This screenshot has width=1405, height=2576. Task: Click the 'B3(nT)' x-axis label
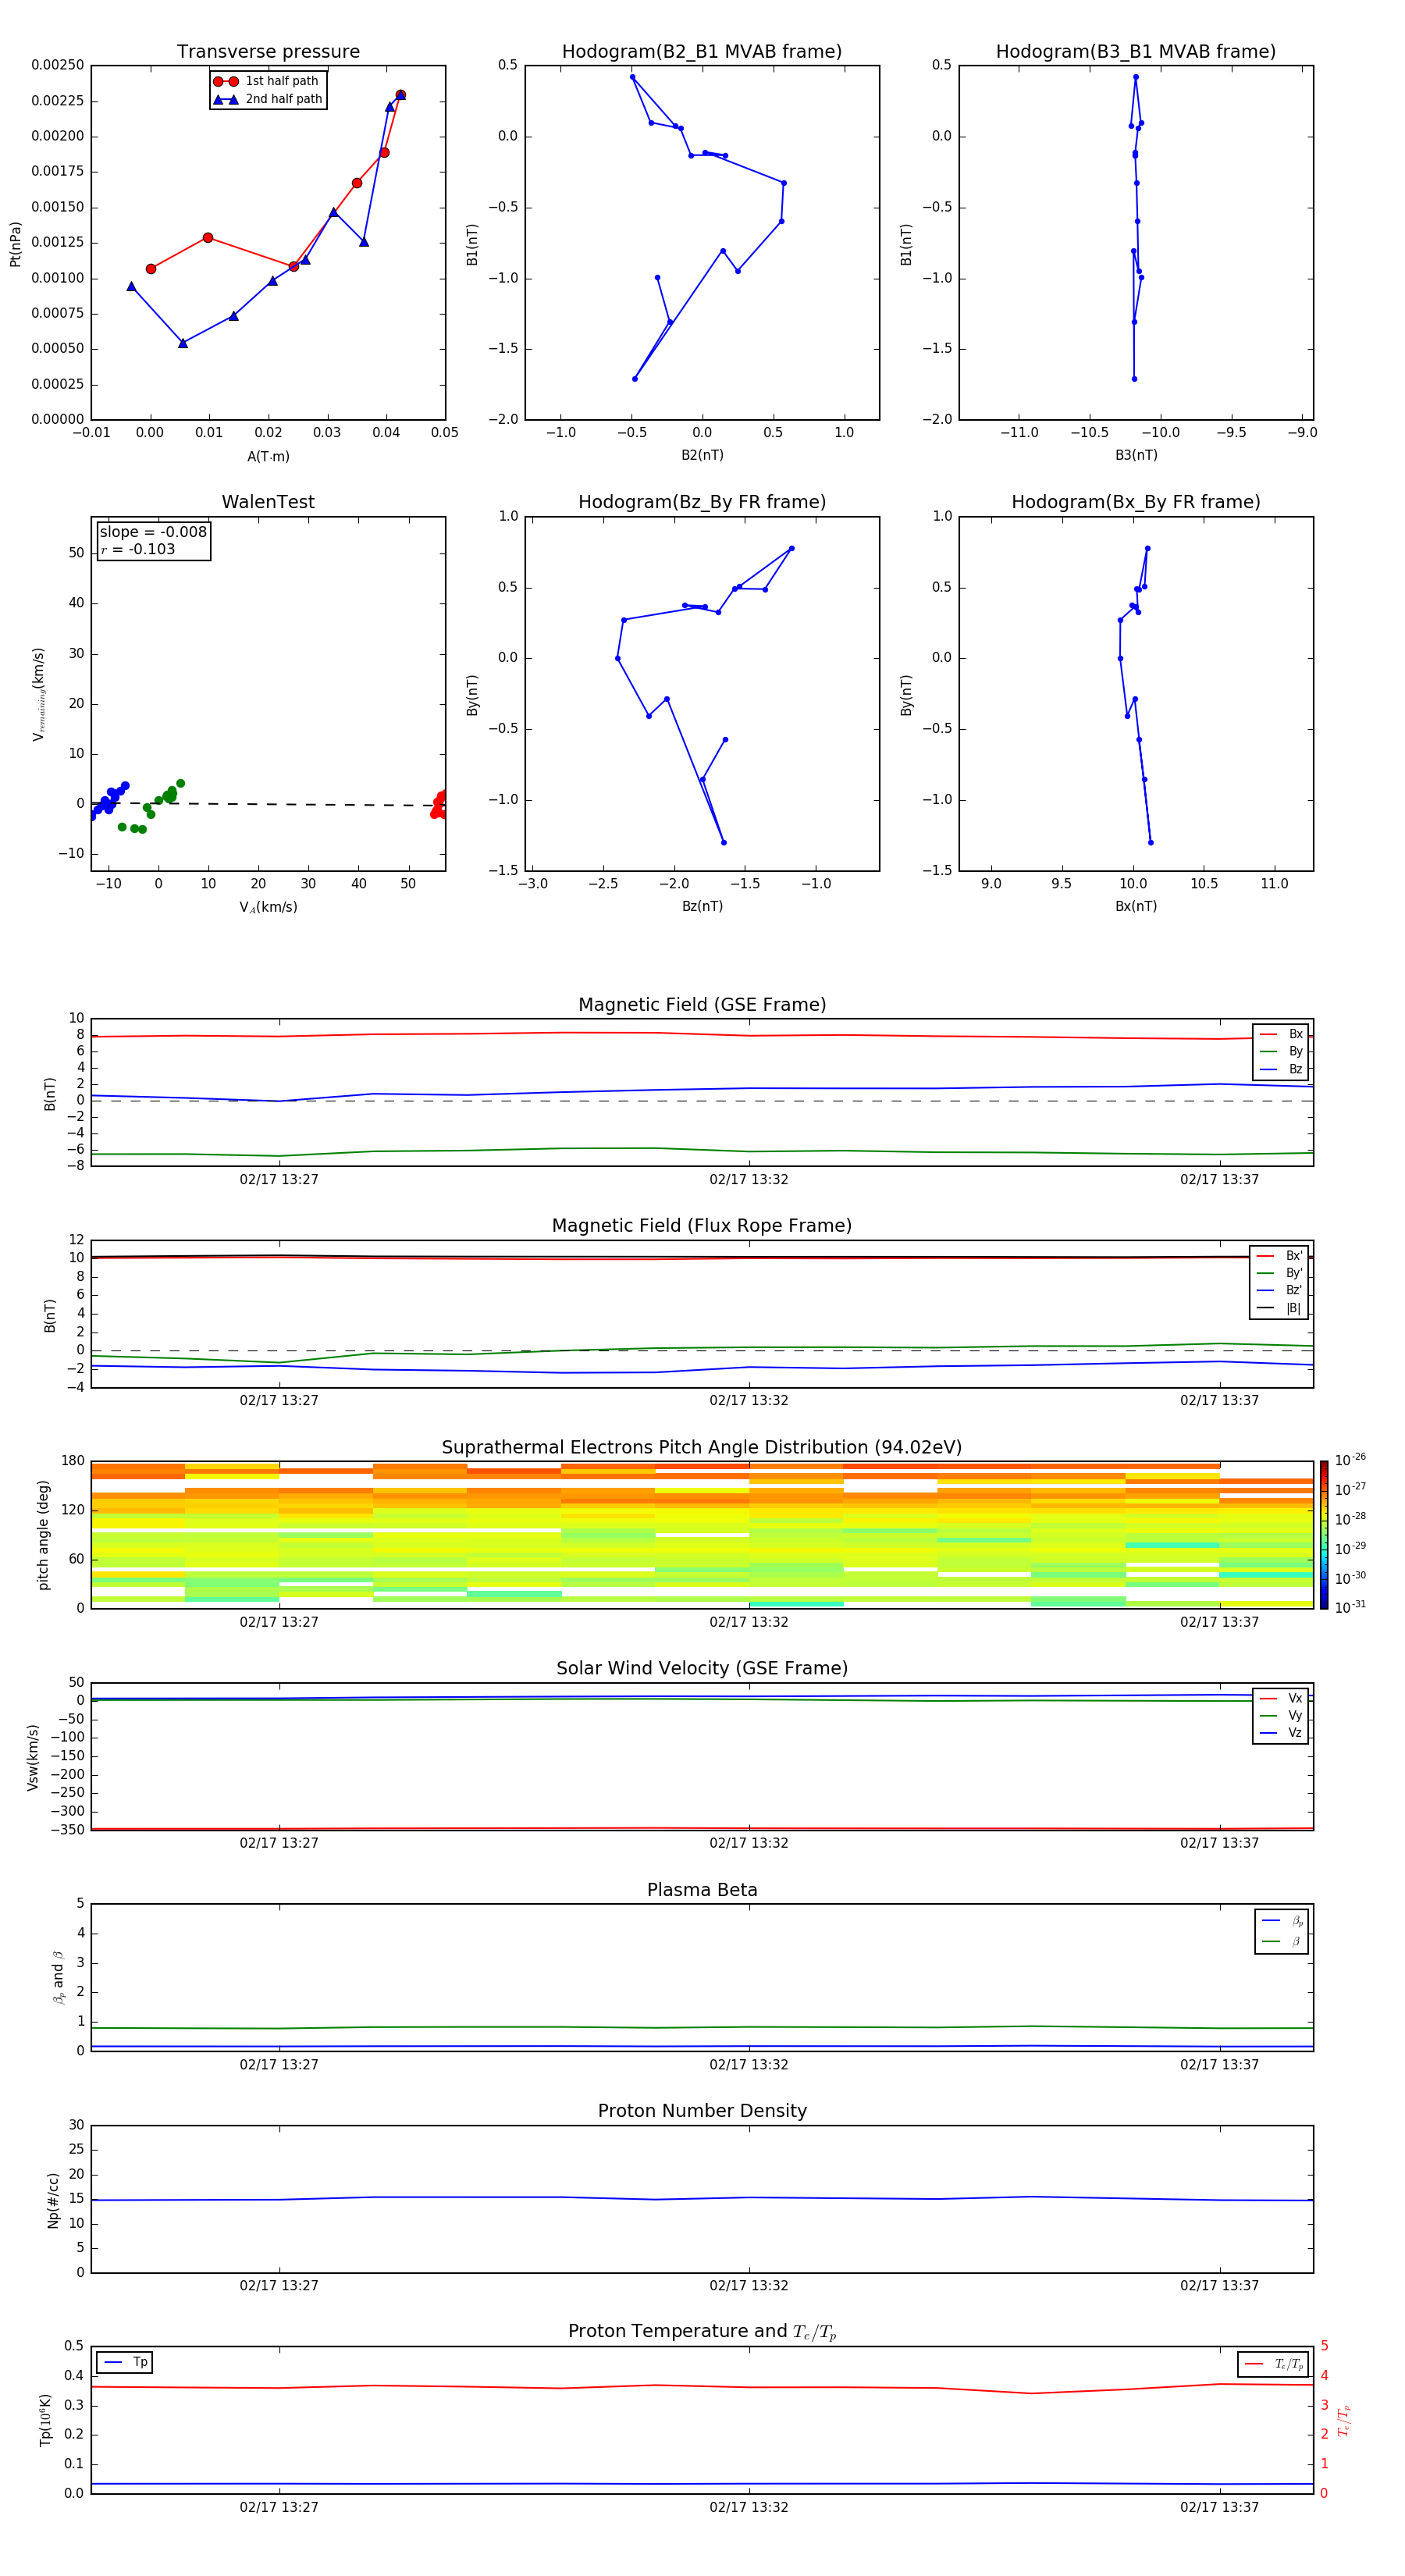pos(1136,455)
